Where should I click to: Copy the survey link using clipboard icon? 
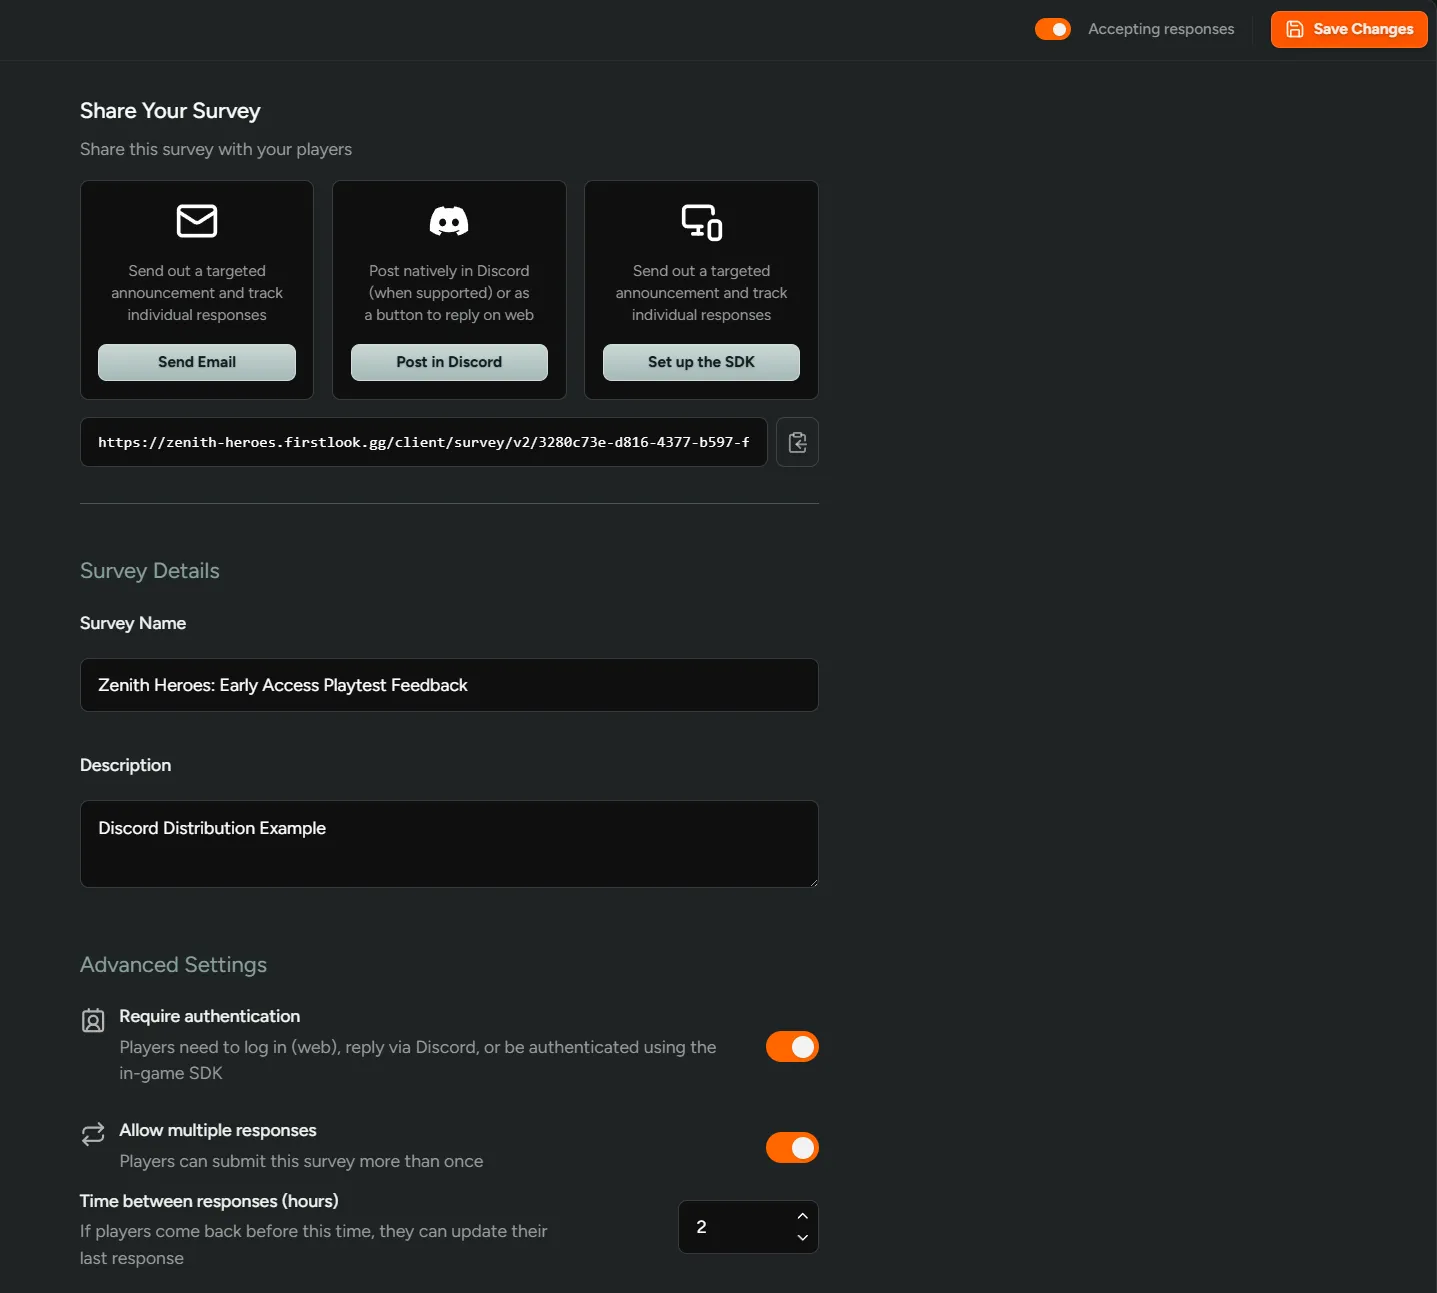[x=797, y=442]
